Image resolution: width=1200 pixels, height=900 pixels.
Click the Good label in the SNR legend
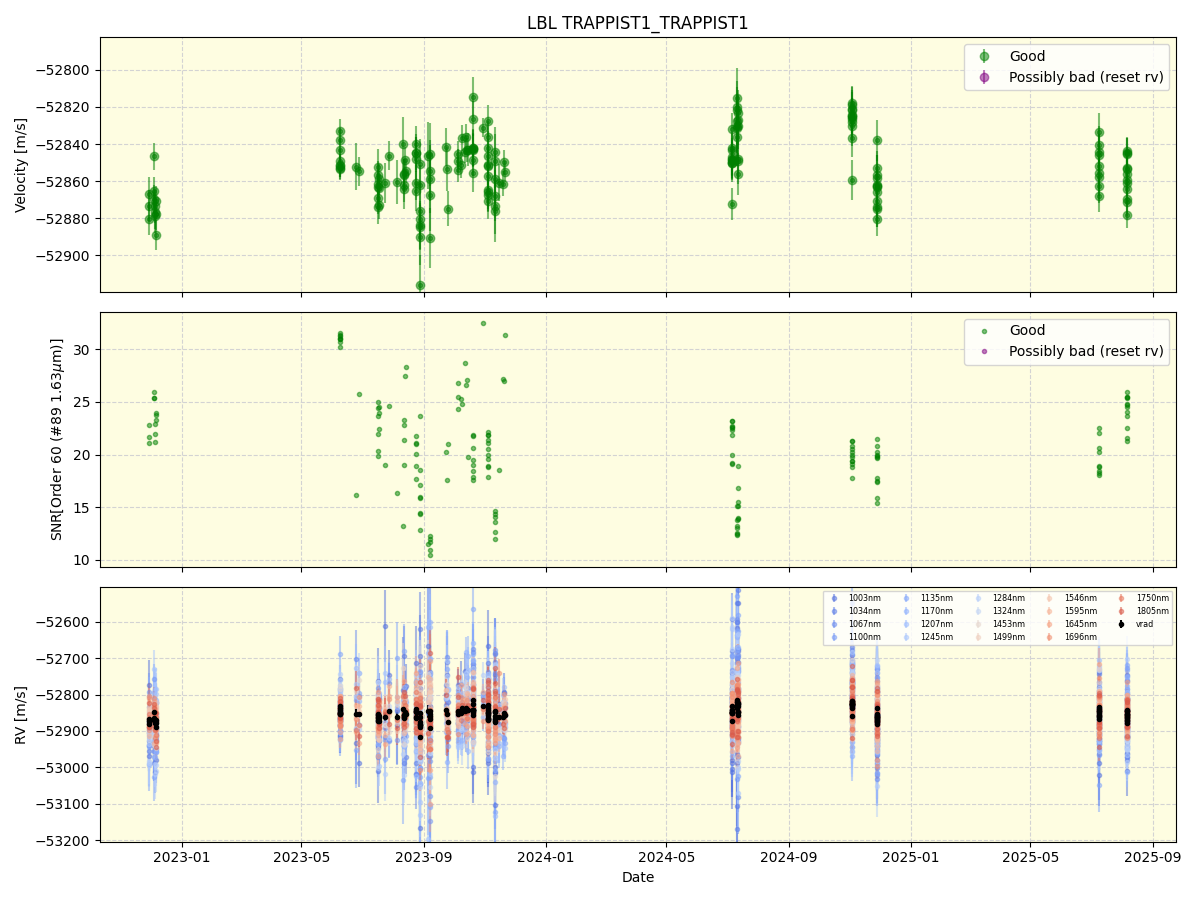[1027, 331]
